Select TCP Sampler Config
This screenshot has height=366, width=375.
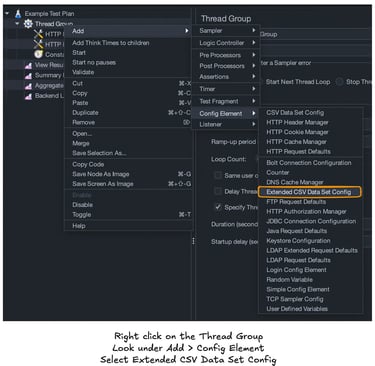point(310,299)
